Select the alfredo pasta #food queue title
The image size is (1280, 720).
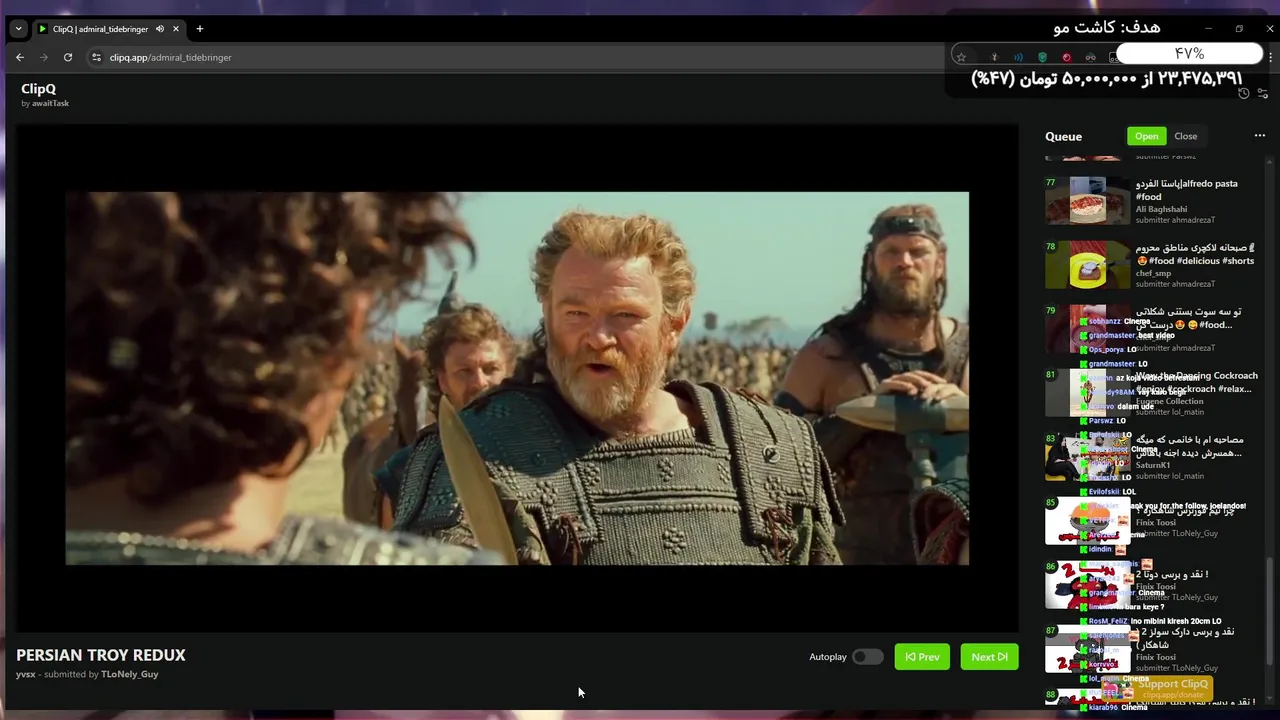click(1186, 190)
